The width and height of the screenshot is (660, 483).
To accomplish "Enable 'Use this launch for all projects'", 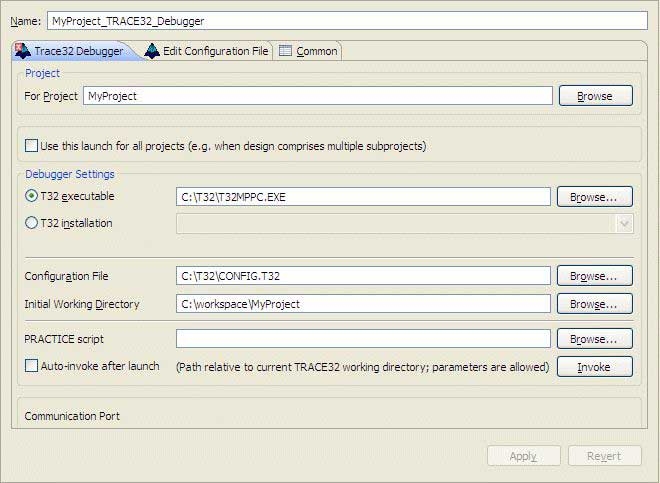I will 31,146.
